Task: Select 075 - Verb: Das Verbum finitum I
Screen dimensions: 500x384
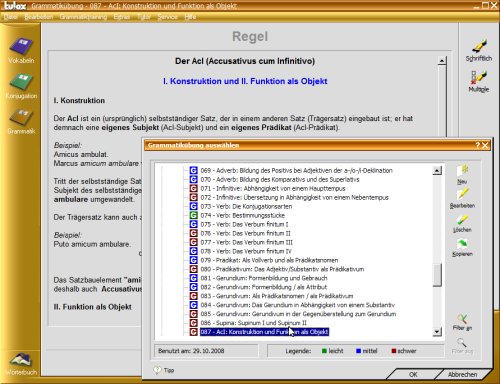Action: [x=245, y=224]
